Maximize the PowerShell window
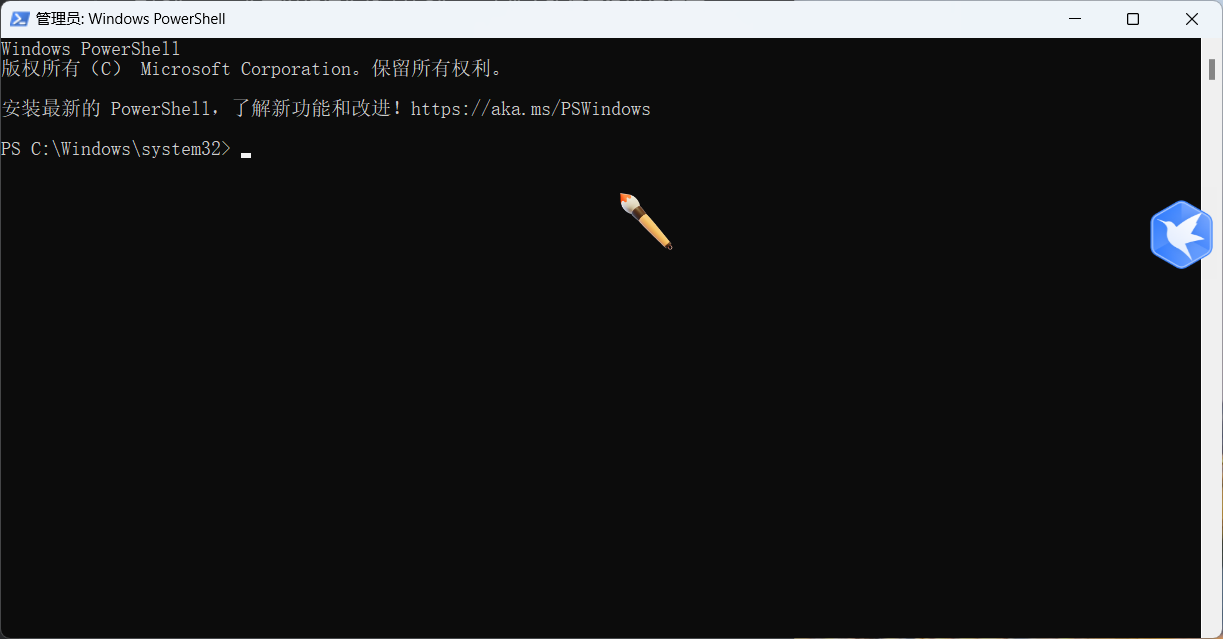This screenshot has height=639, width=1223. coord(1133,19)
